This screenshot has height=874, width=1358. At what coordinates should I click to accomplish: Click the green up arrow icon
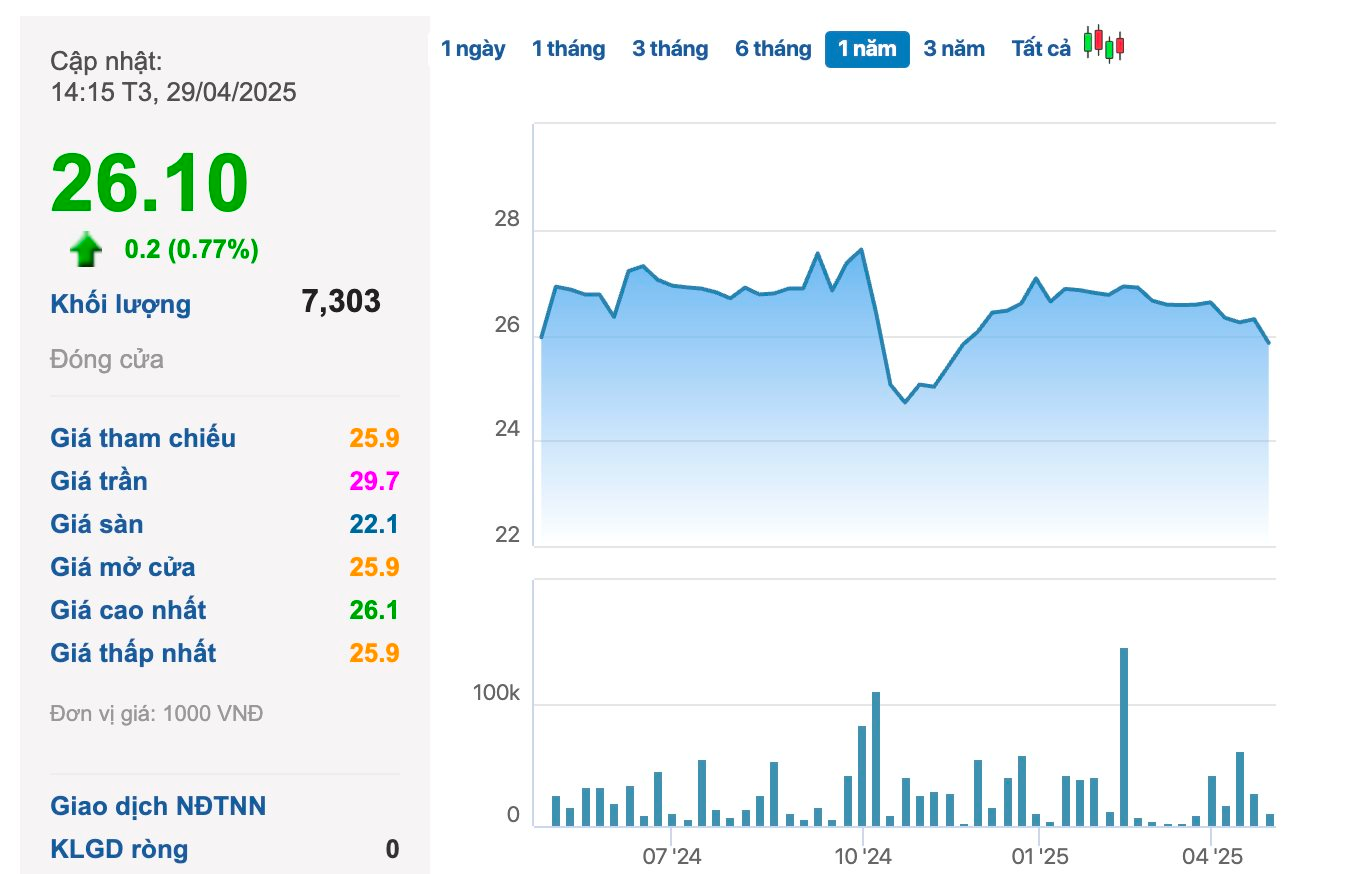(x=86, y=250)
